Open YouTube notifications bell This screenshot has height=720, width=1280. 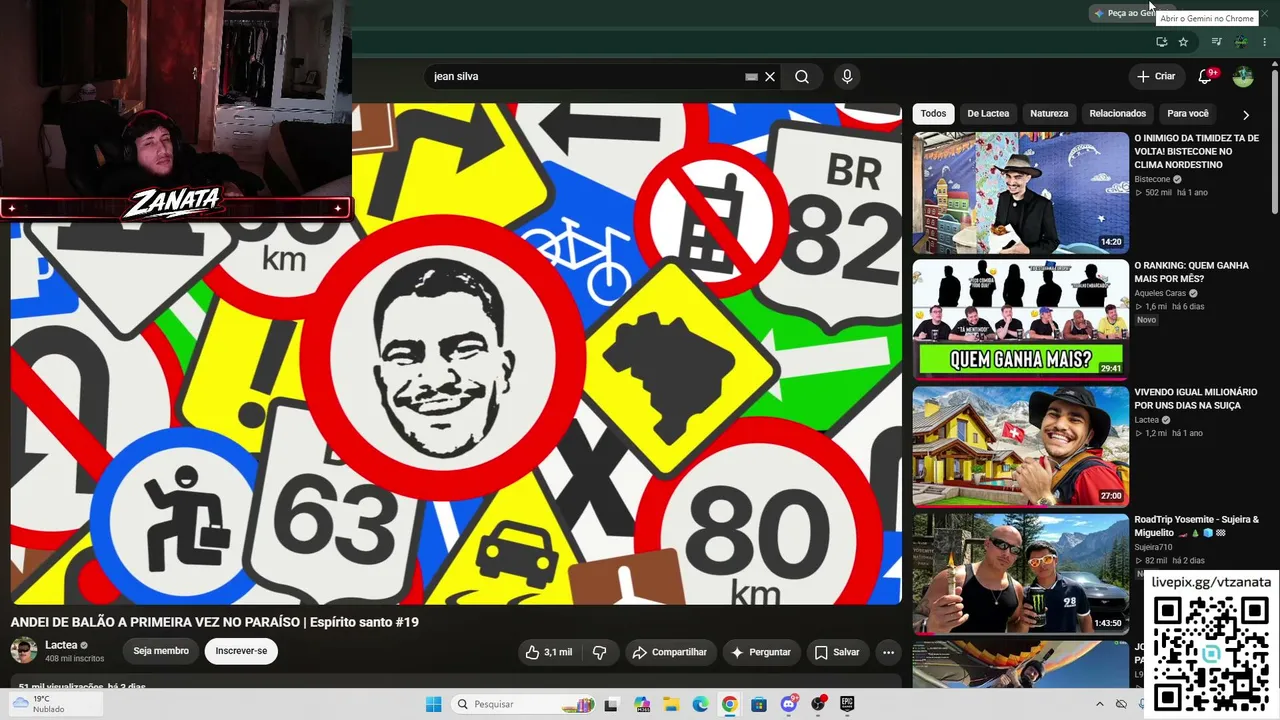click(1205, 77)
